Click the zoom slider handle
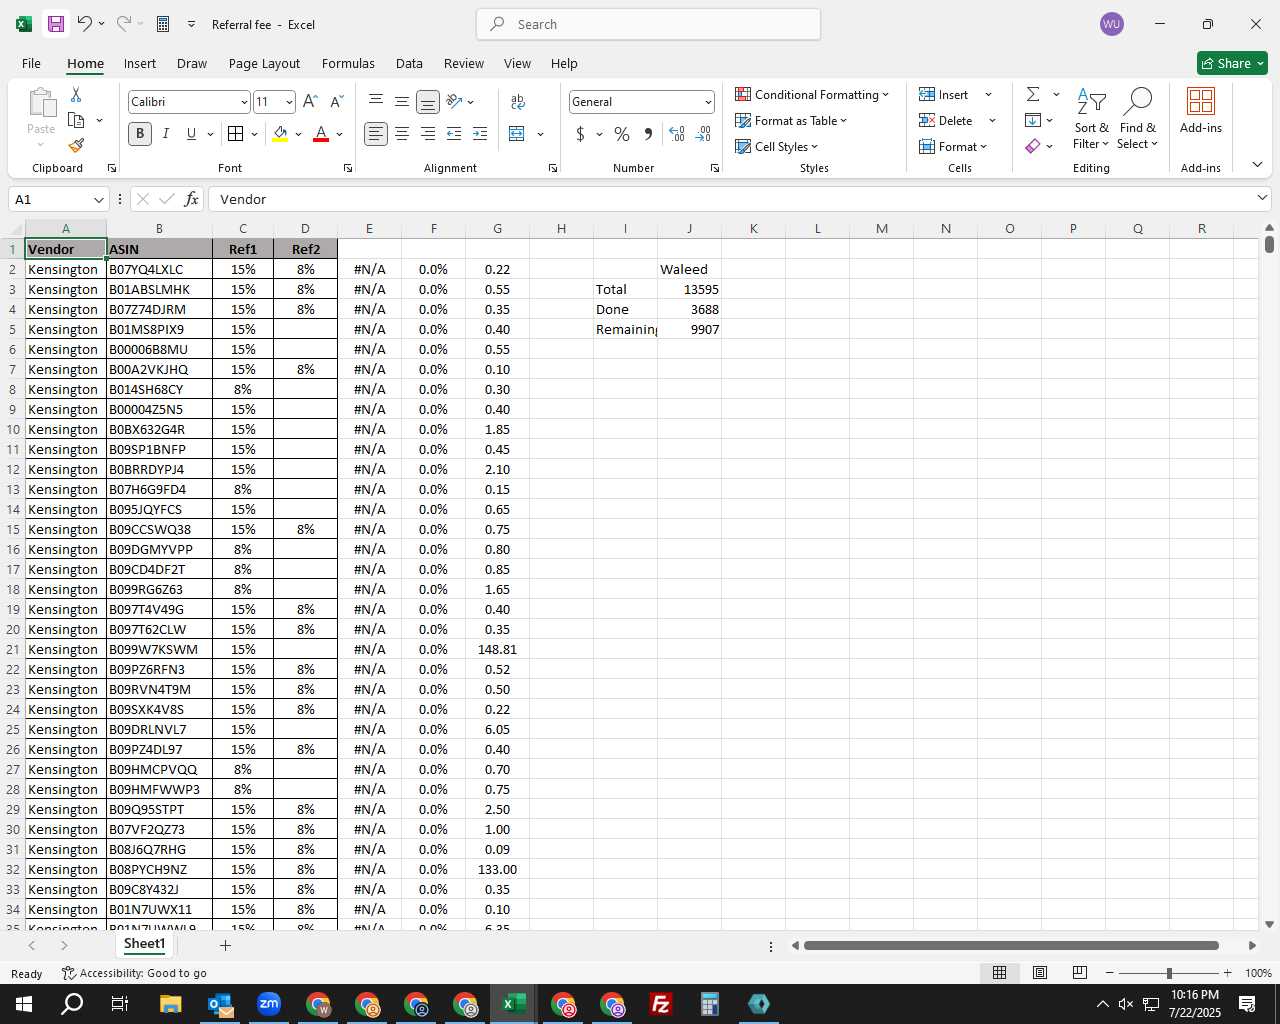Viewport: 1280px width, 1024px height. pyautogui.click(x=1169, y=973)
